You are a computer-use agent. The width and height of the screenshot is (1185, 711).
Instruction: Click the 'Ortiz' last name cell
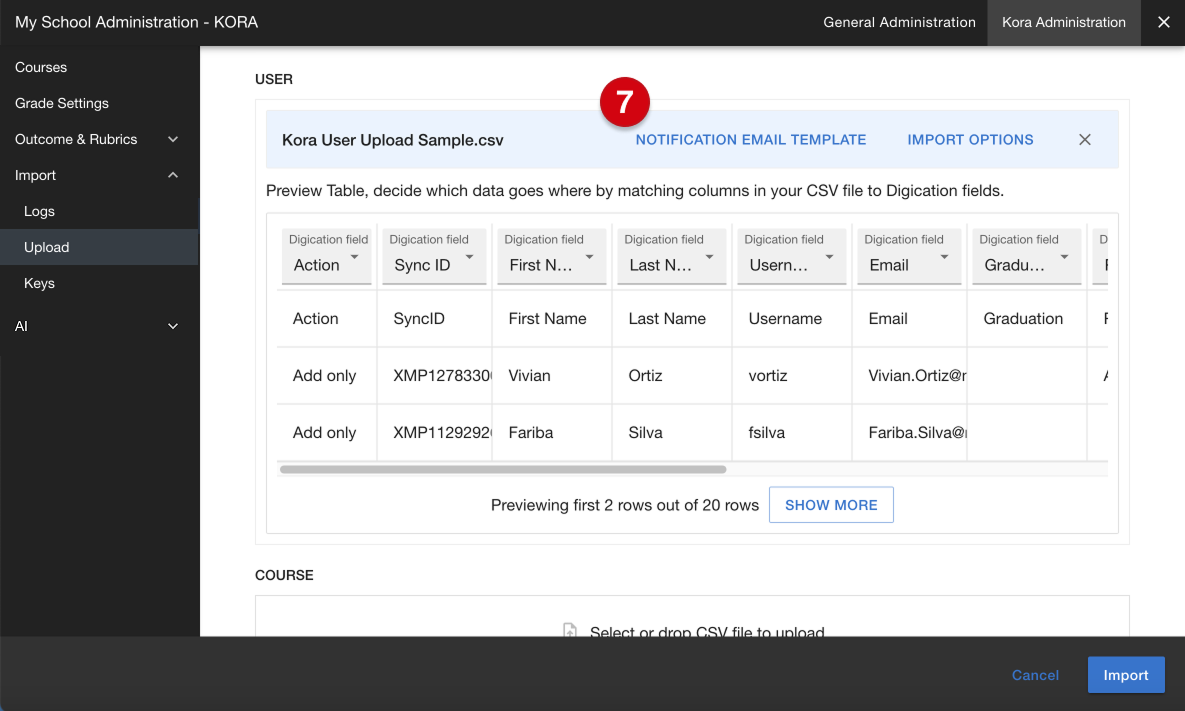click(x=672, y=376)
